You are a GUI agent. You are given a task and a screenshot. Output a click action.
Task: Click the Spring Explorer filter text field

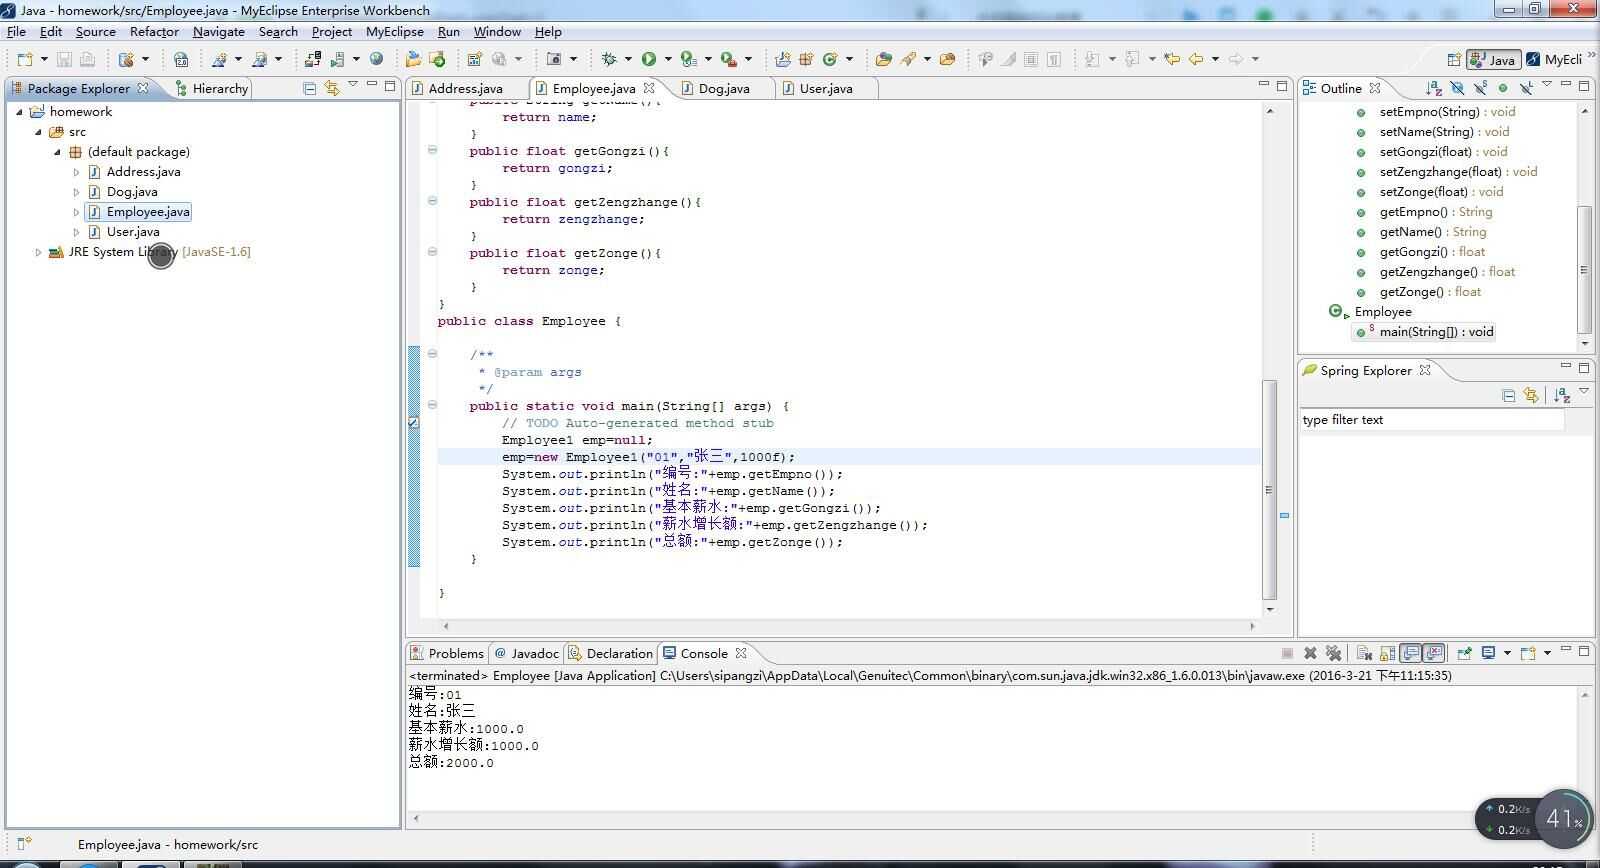coord(1432,420)
